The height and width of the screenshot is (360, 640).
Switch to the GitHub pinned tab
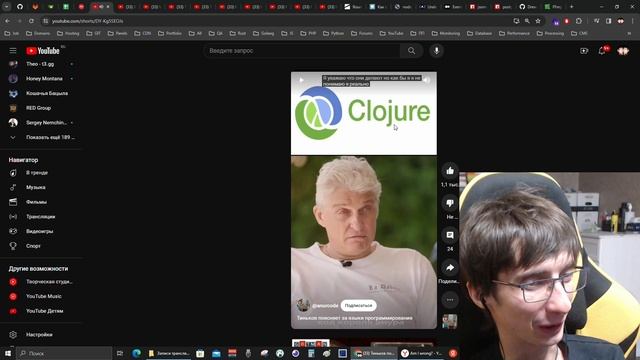click(x=20, y=7)
